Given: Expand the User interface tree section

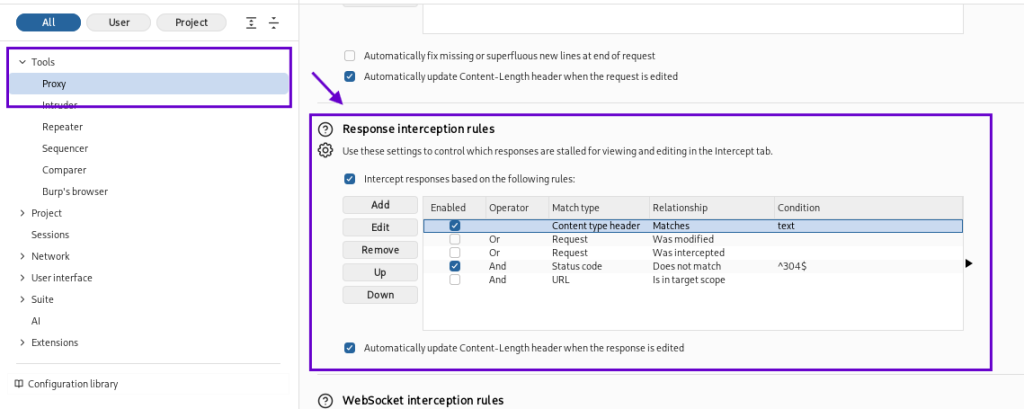Looking at the screenshot, I should [x=22, y=278].
